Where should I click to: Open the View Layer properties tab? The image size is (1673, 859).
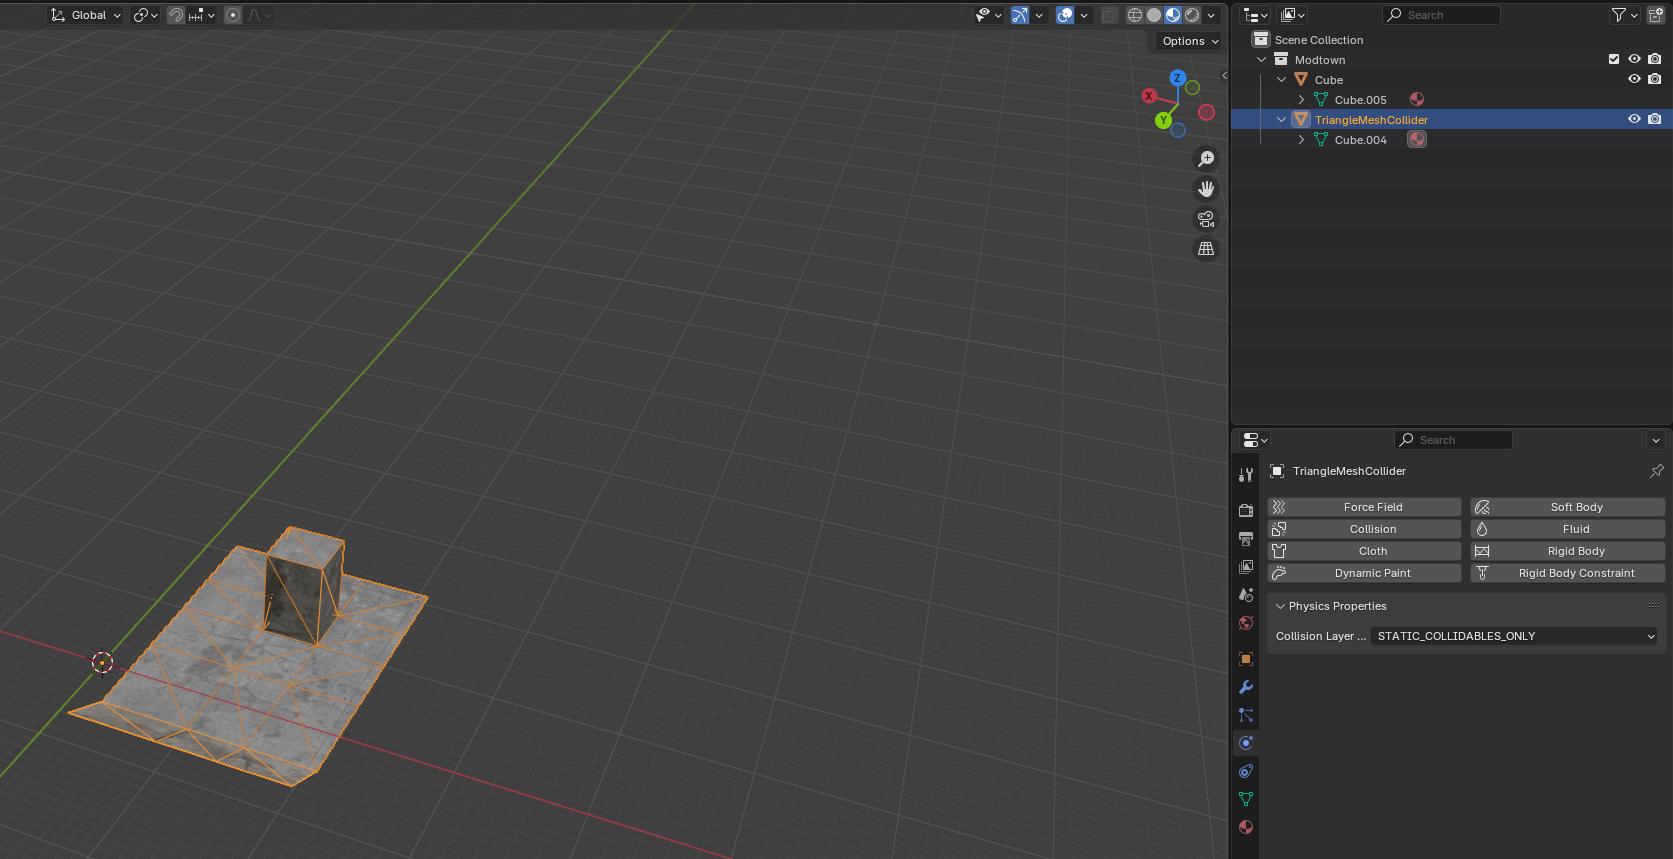point(1246,567)
